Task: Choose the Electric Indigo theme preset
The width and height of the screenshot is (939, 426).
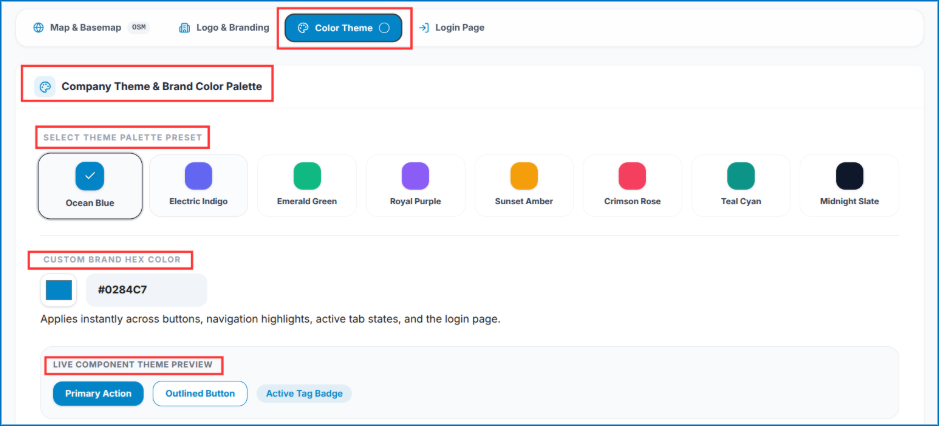Action: point(198,186)
